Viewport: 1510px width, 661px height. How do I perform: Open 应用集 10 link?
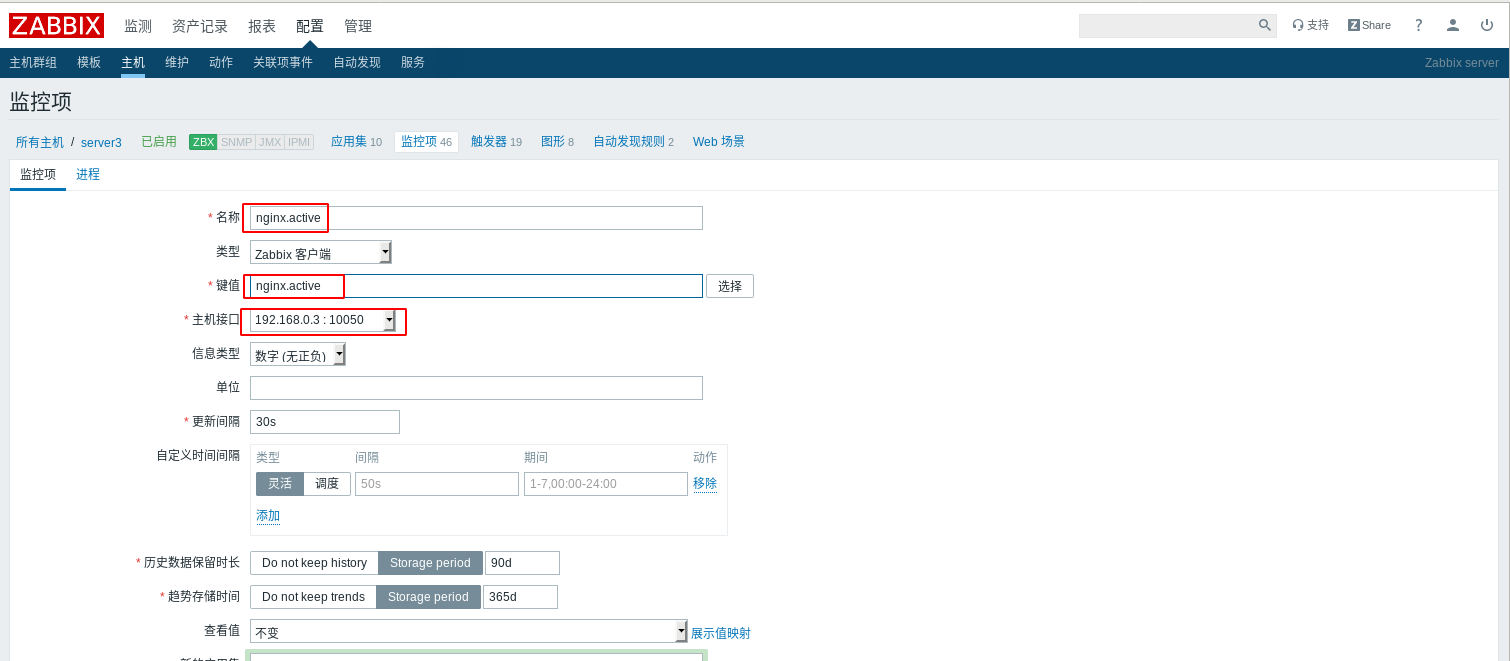(356, 142)
